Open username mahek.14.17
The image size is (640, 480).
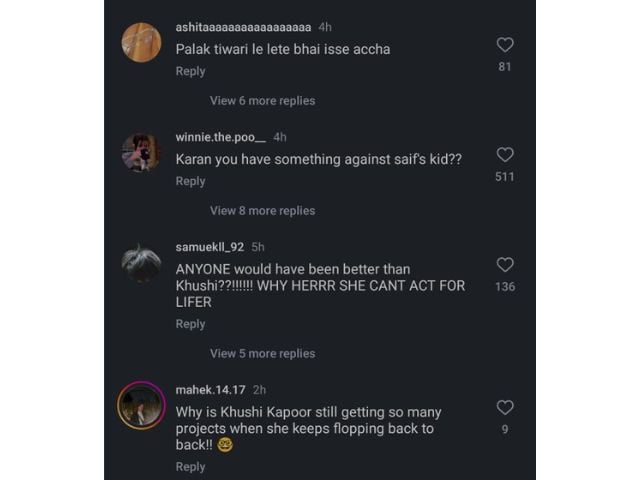click(210, 389)
